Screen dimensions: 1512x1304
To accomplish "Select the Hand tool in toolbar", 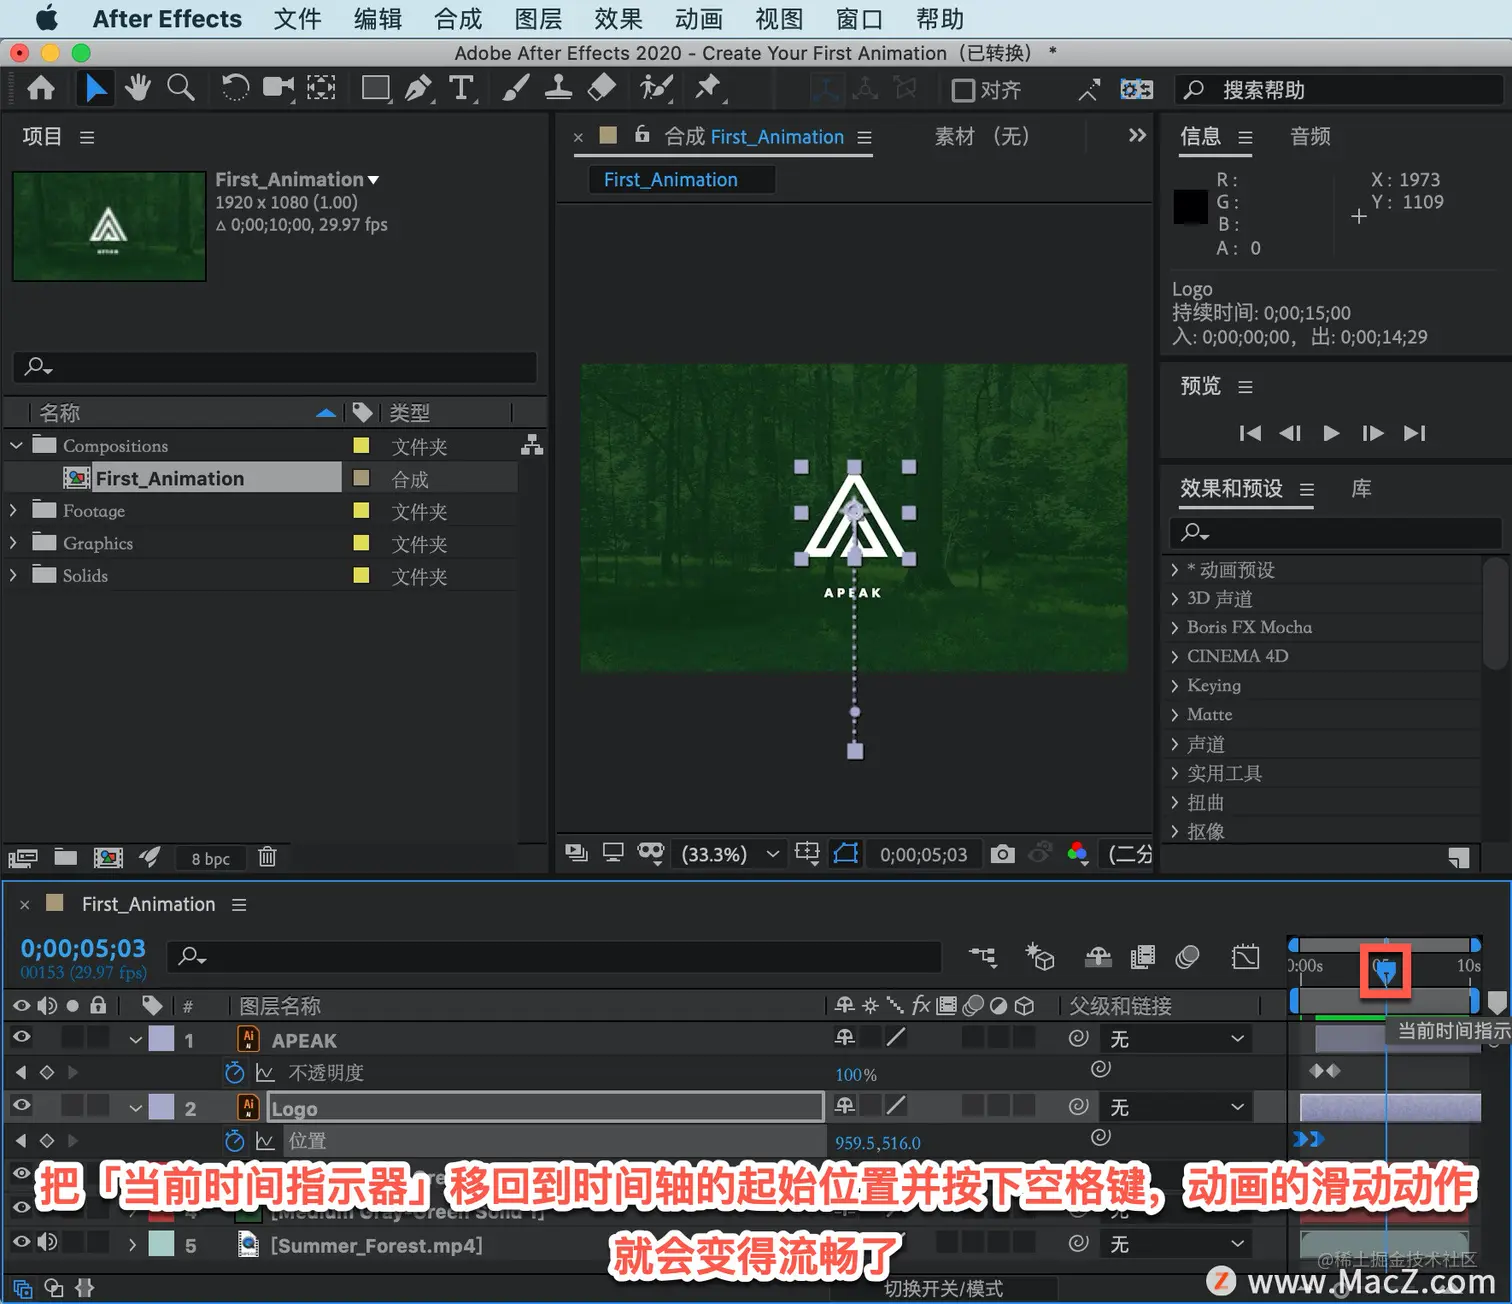I will pyautogui.click(x=138, y=89).
